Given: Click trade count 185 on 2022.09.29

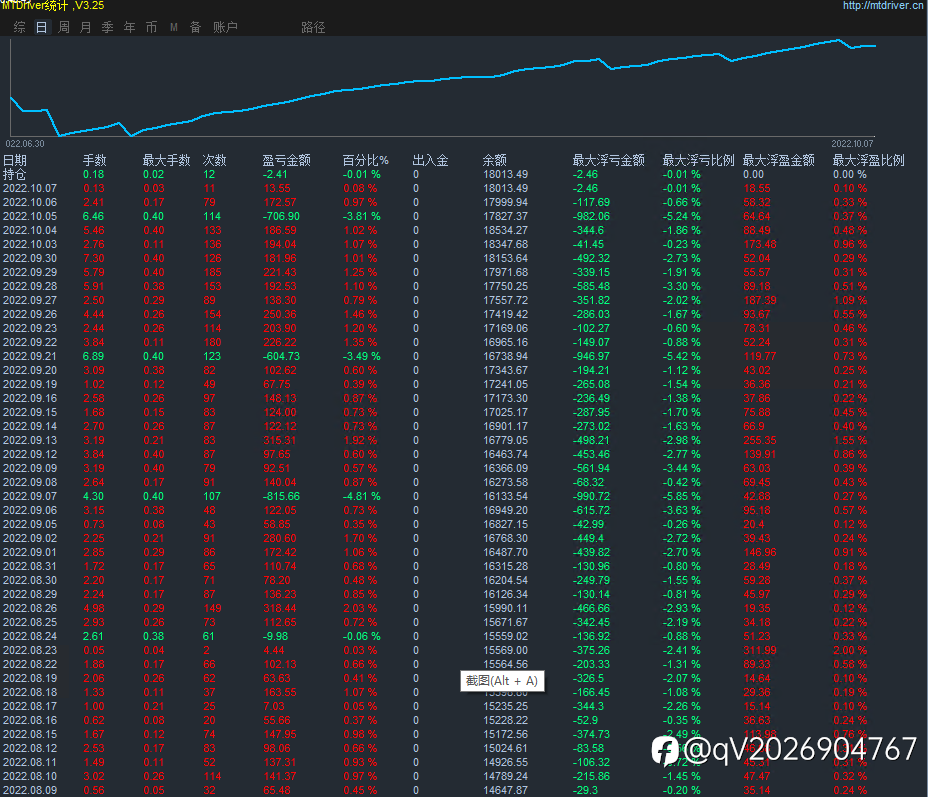Looking at the screenshot, I should [212, 272].
